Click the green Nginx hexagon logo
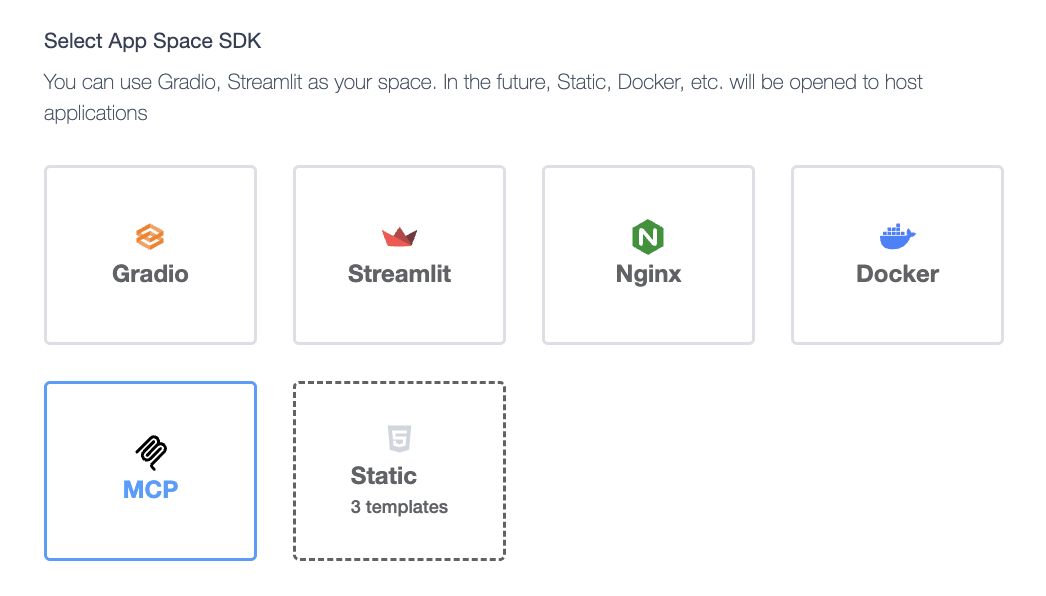This screenshot has height=596, width=1046. 648,237
